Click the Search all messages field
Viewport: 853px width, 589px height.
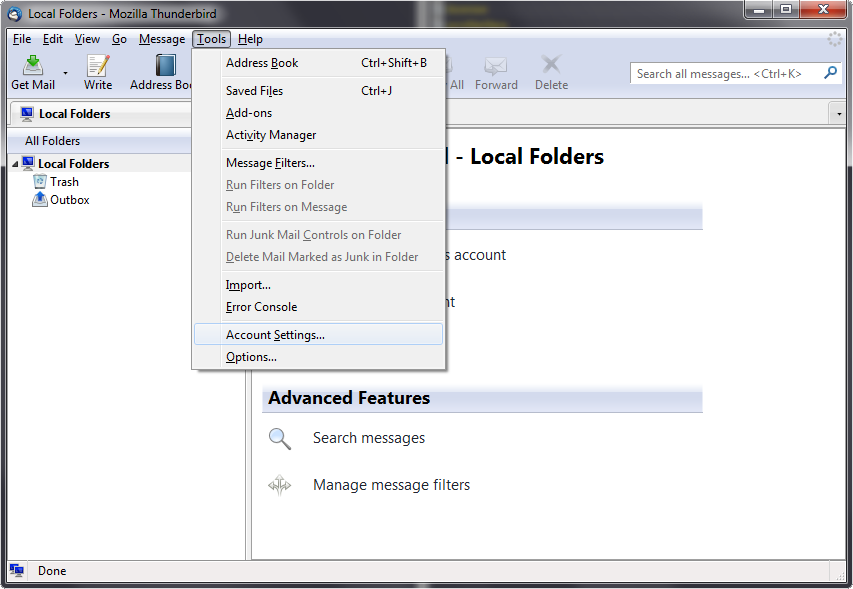725,74
